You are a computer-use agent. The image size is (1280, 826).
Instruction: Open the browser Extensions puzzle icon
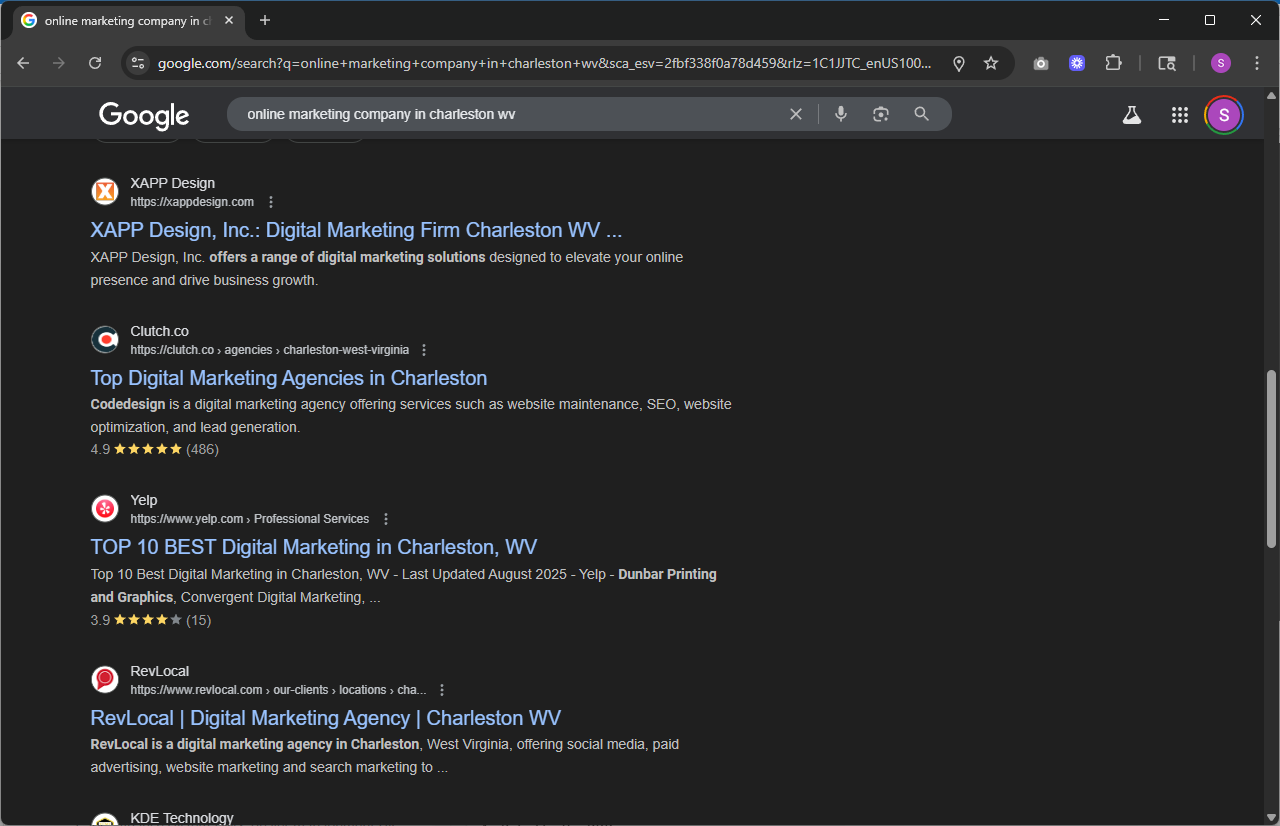tap(1113, 63)
